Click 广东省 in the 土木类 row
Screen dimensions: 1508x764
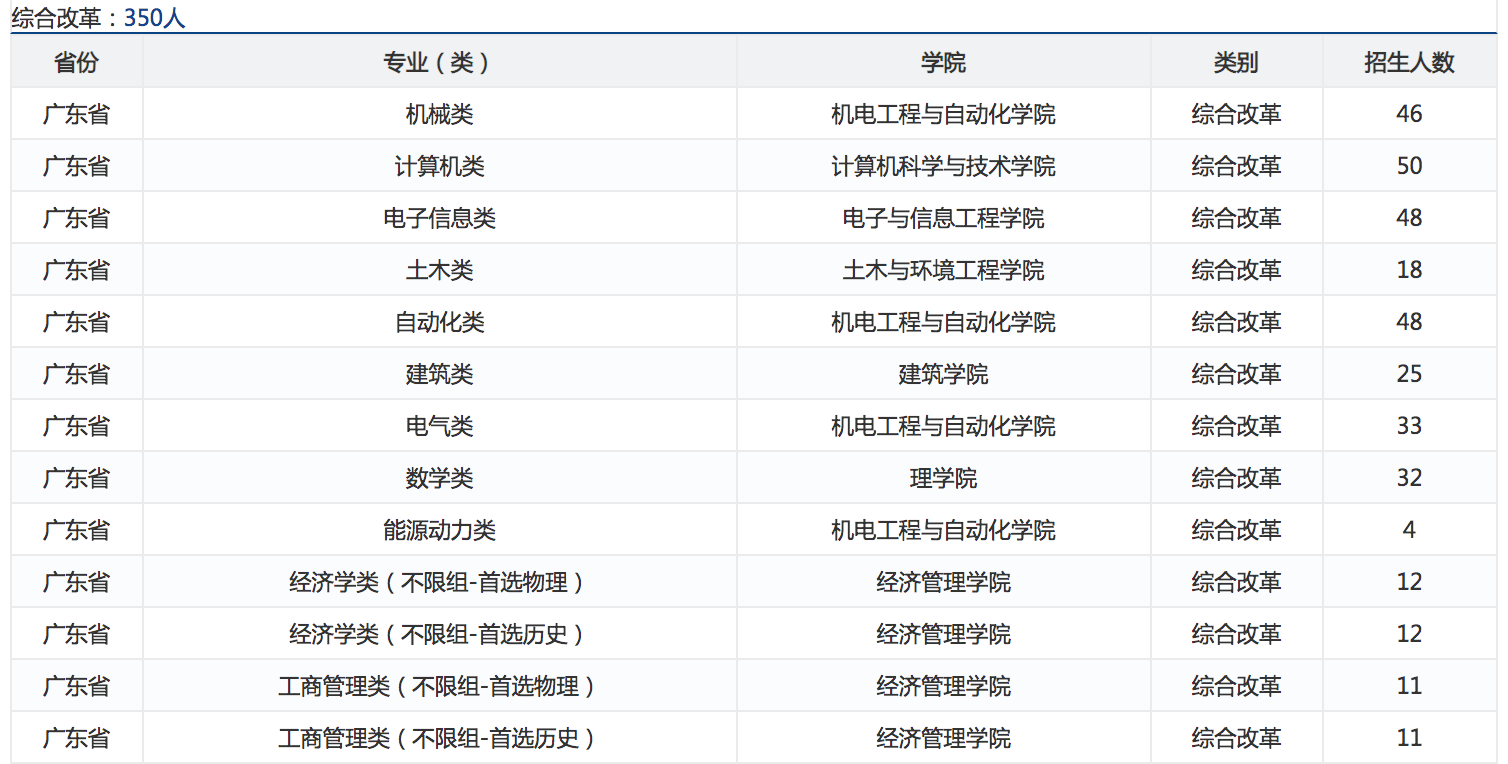(x=76, y=270)
